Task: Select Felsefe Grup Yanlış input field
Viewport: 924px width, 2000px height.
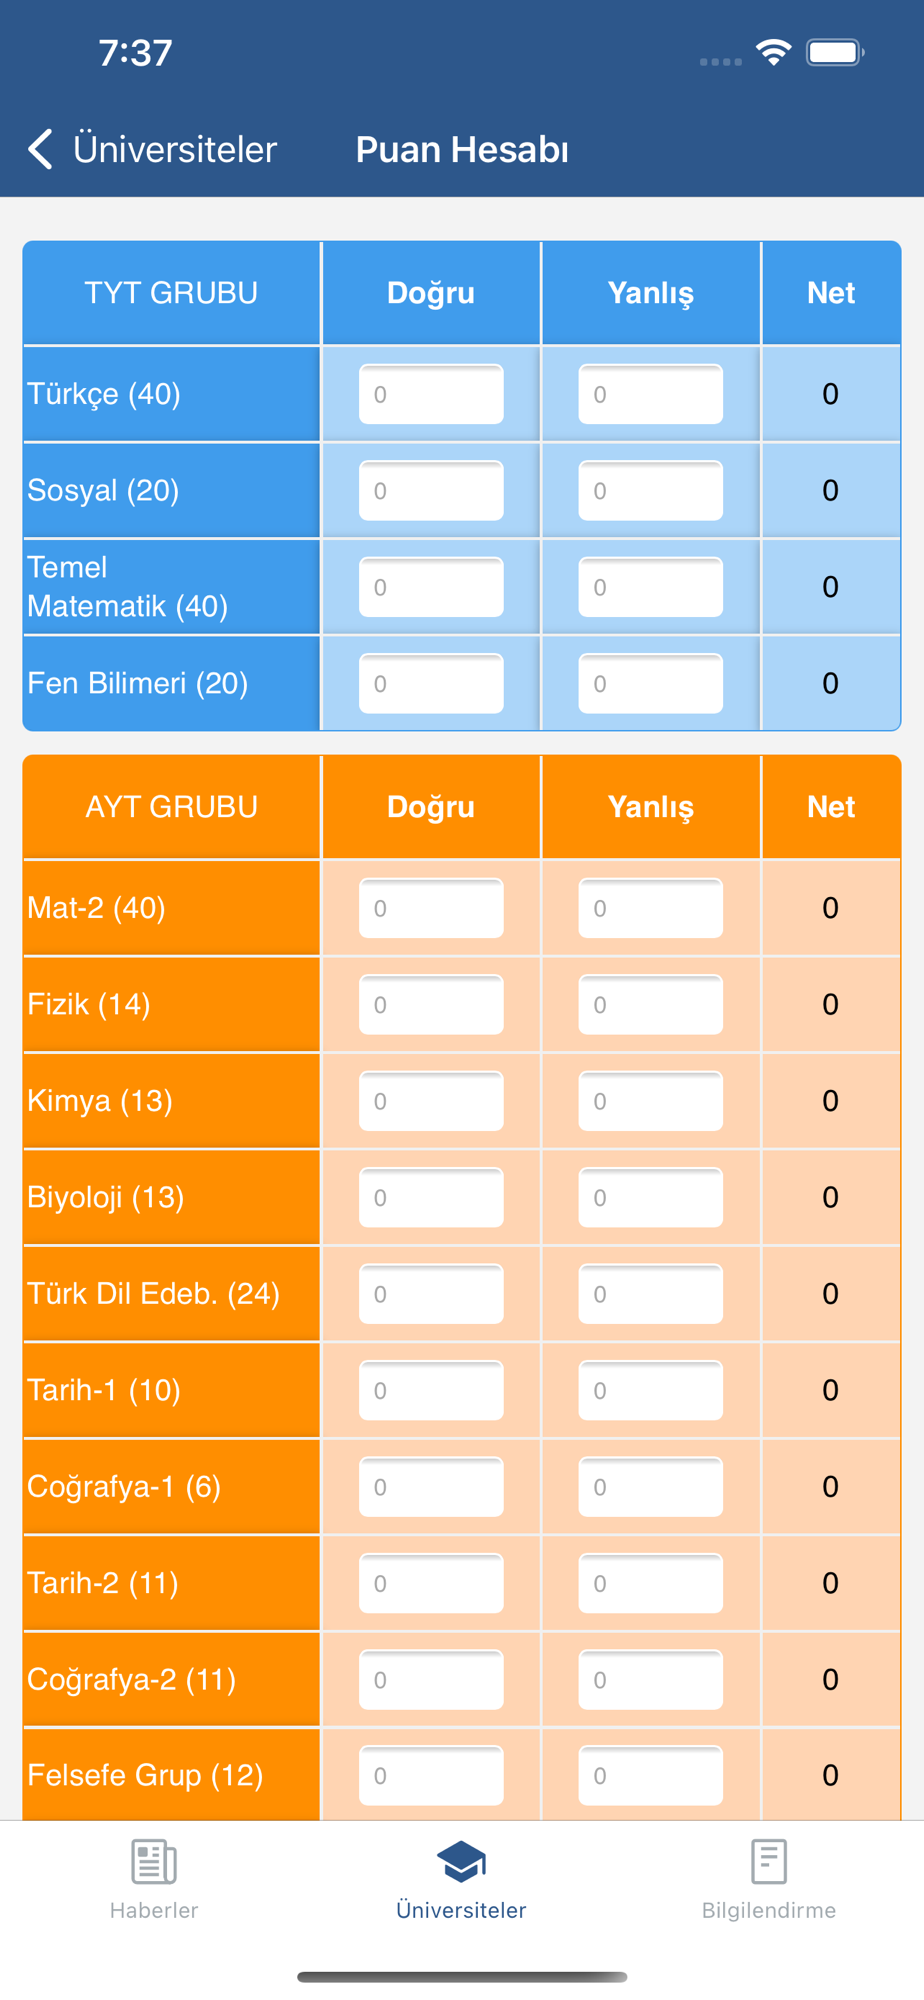Action: tap(651, 1776)
